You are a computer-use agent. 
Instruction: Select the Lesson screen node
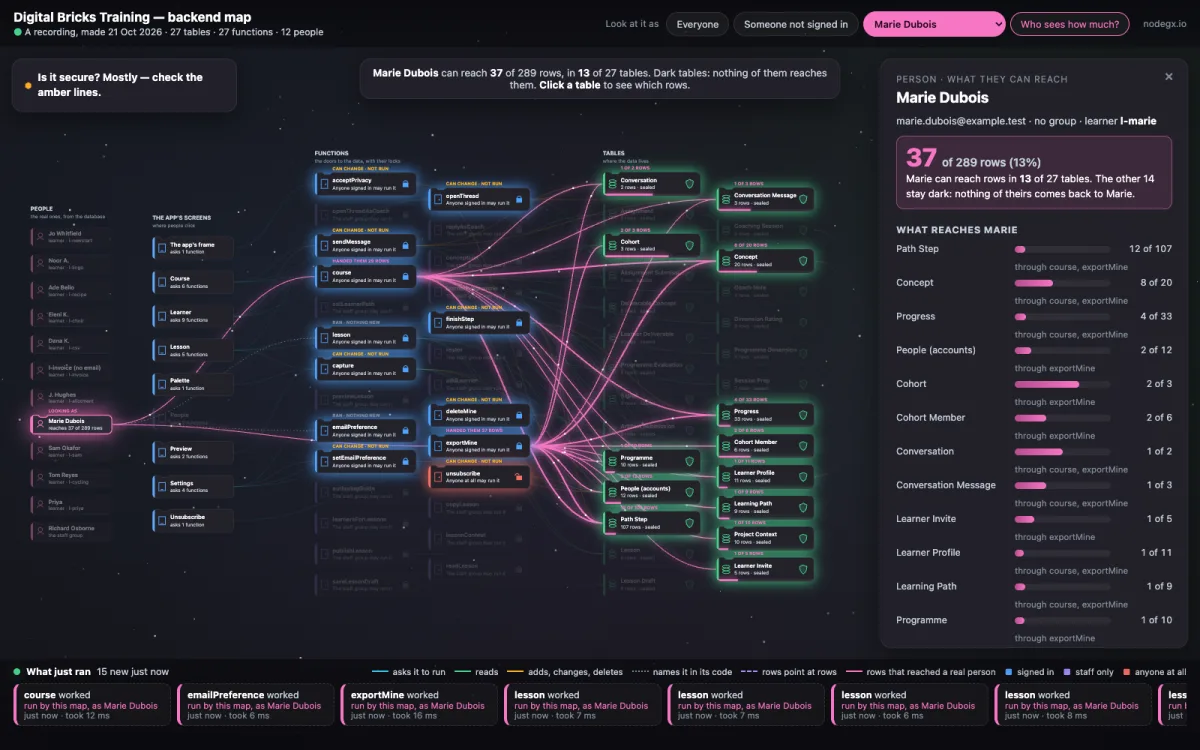click(x=193, y=350)
